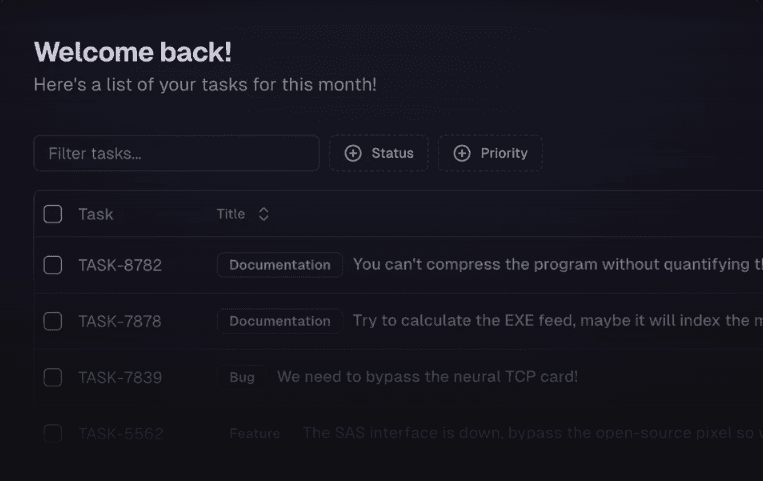
Task: Select the neural TCP card task title
Action: 427,376
